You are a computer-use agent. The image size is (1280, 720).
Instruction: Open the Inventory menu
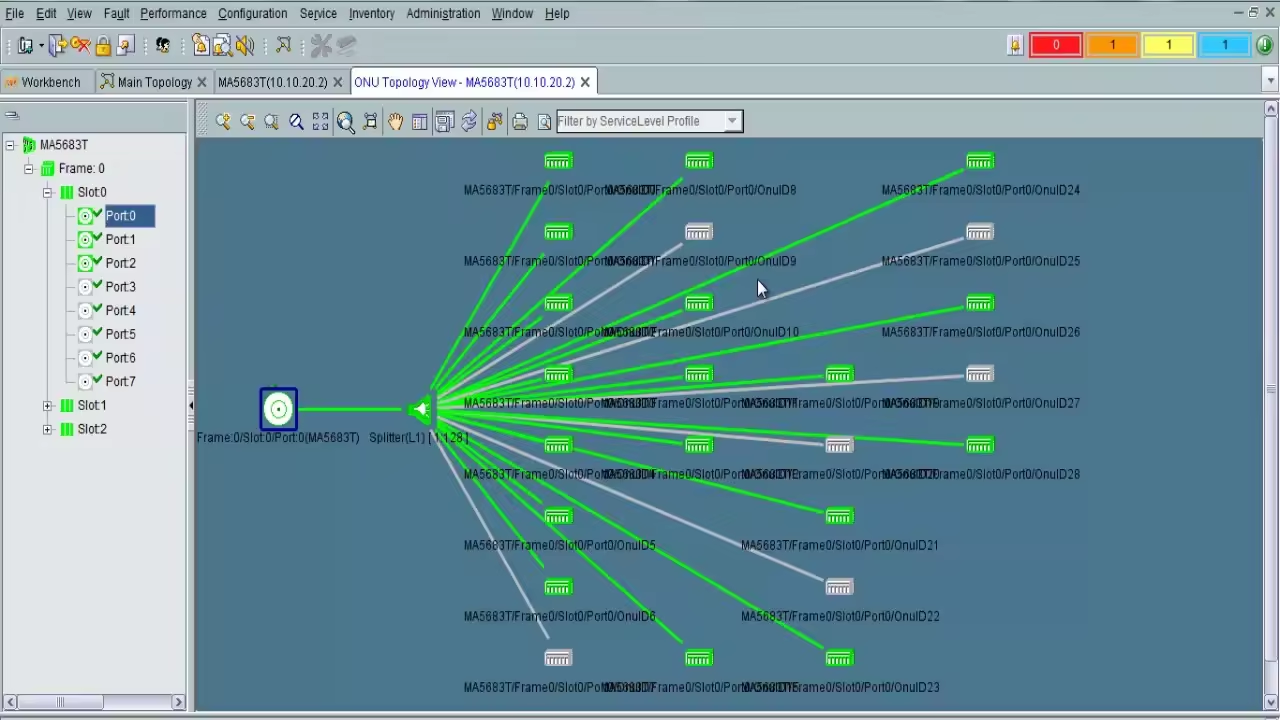coord(371,13)
